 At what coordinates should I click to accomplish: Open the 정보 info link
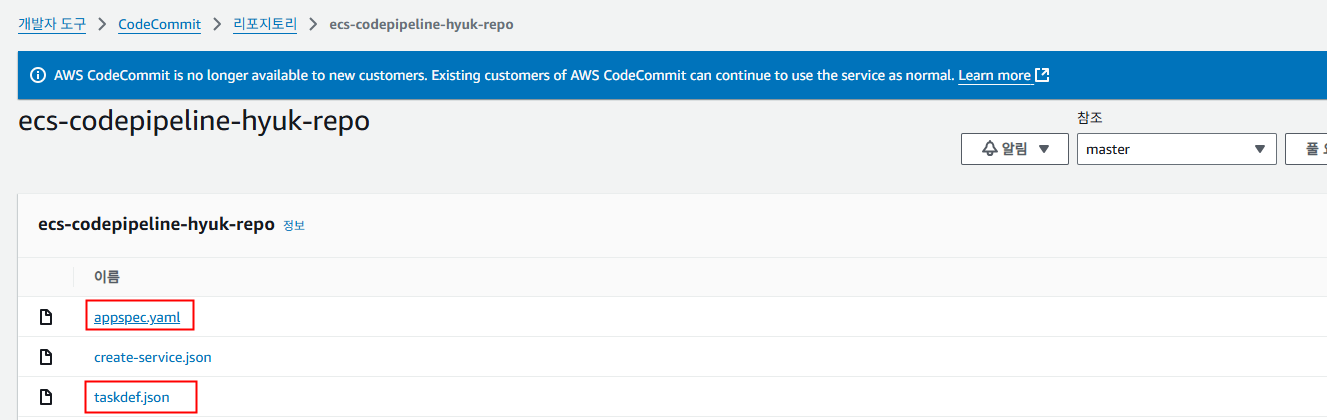click(x=294, y=226)
